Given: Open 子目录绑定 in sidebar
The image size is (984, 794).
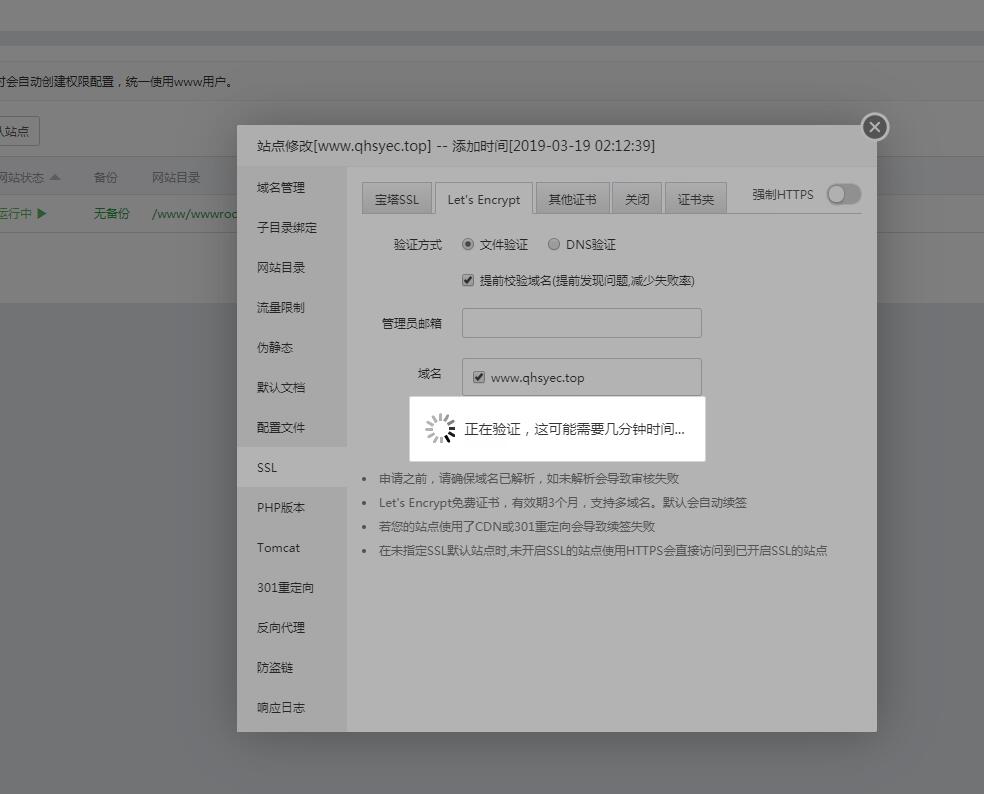Looking at the screenshot, I should (x=292, y=227).
